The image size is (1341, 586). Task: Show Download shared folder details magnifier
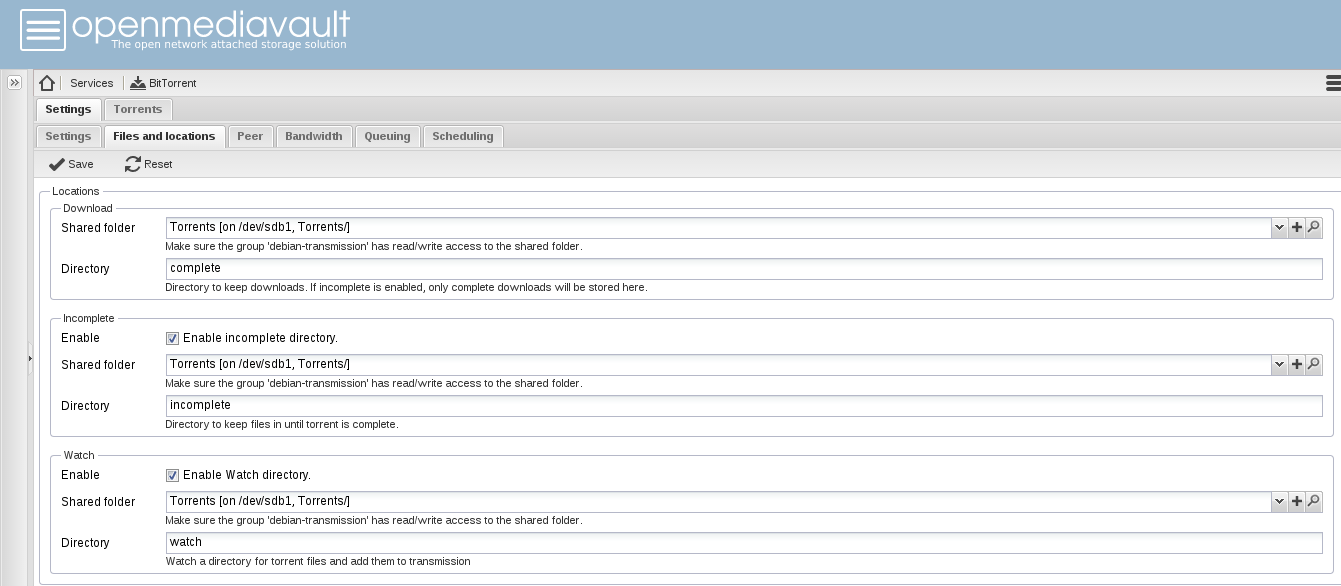[1314, 228]
